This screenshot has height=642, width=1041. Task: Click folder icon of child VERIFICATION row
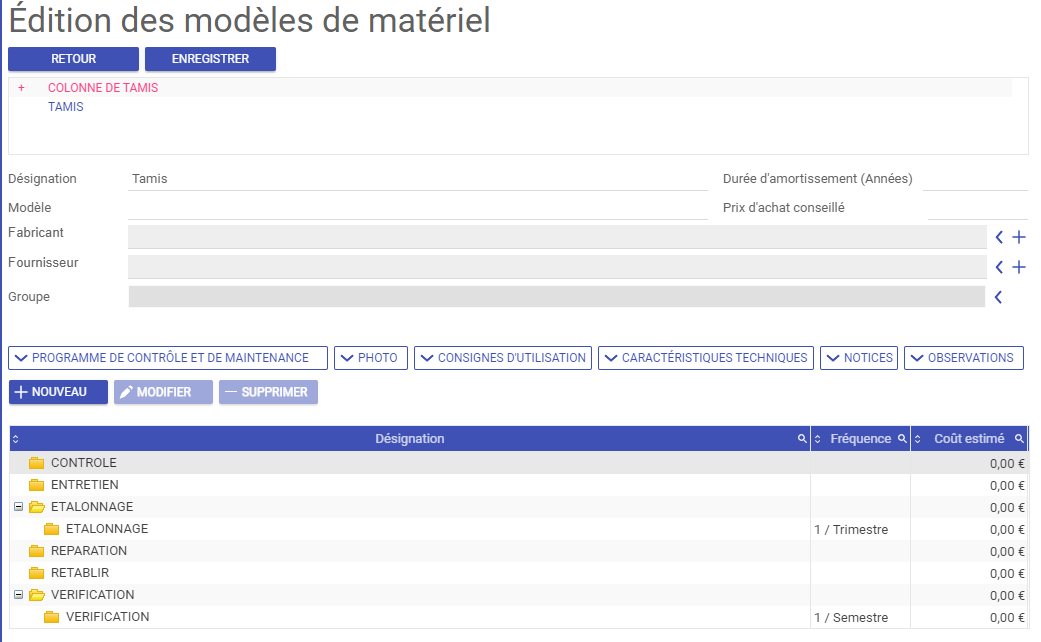click(51, 617)
